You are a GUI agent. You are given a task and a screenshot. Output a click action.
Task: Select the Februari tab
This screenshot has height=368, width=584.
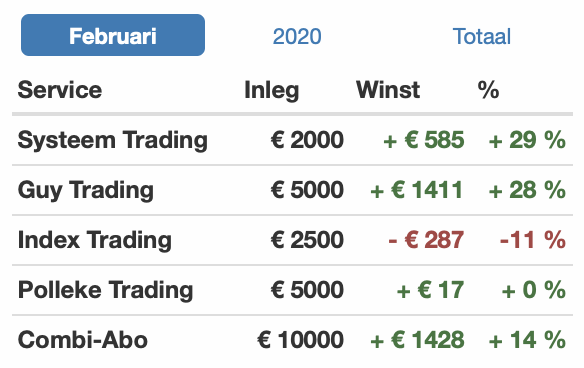point(113,35)
